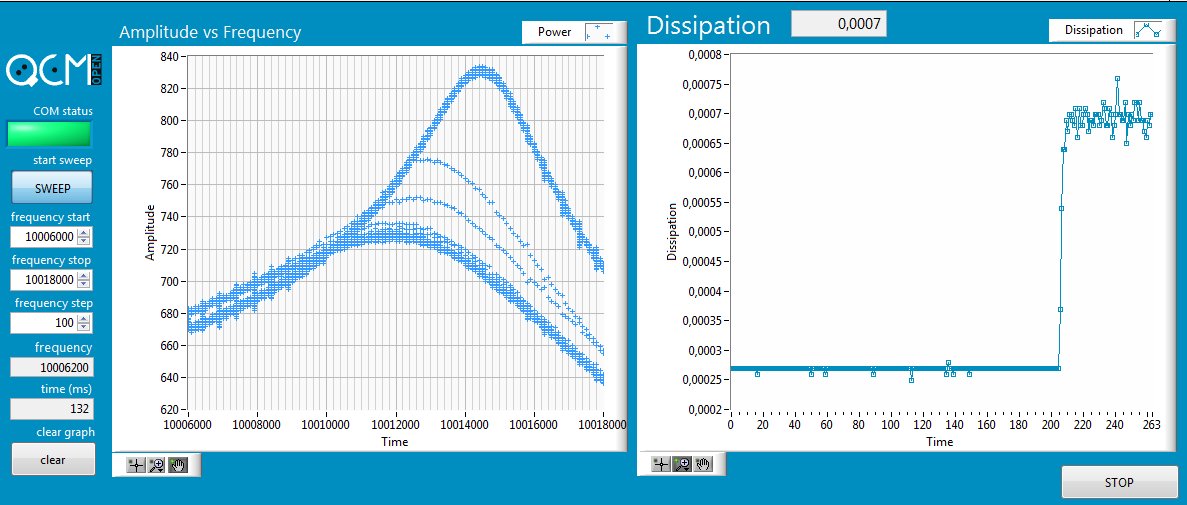Select the pan hand tool under Amplitude graph

coord(178,466)
